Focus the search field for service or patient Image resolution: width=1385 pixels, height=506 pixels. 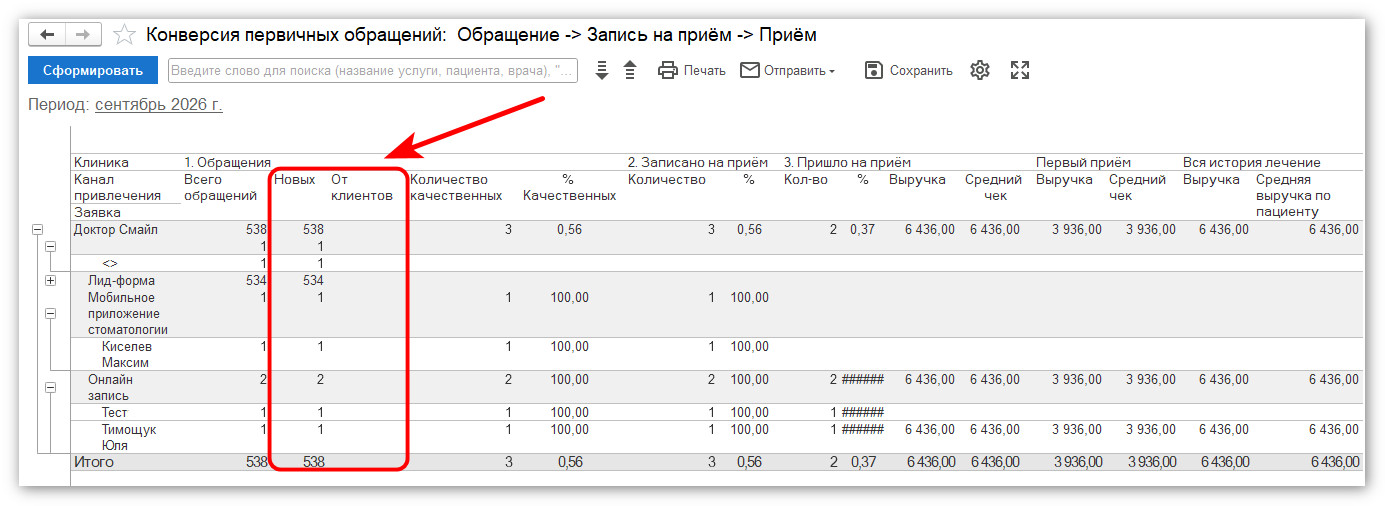coord(373,70)
